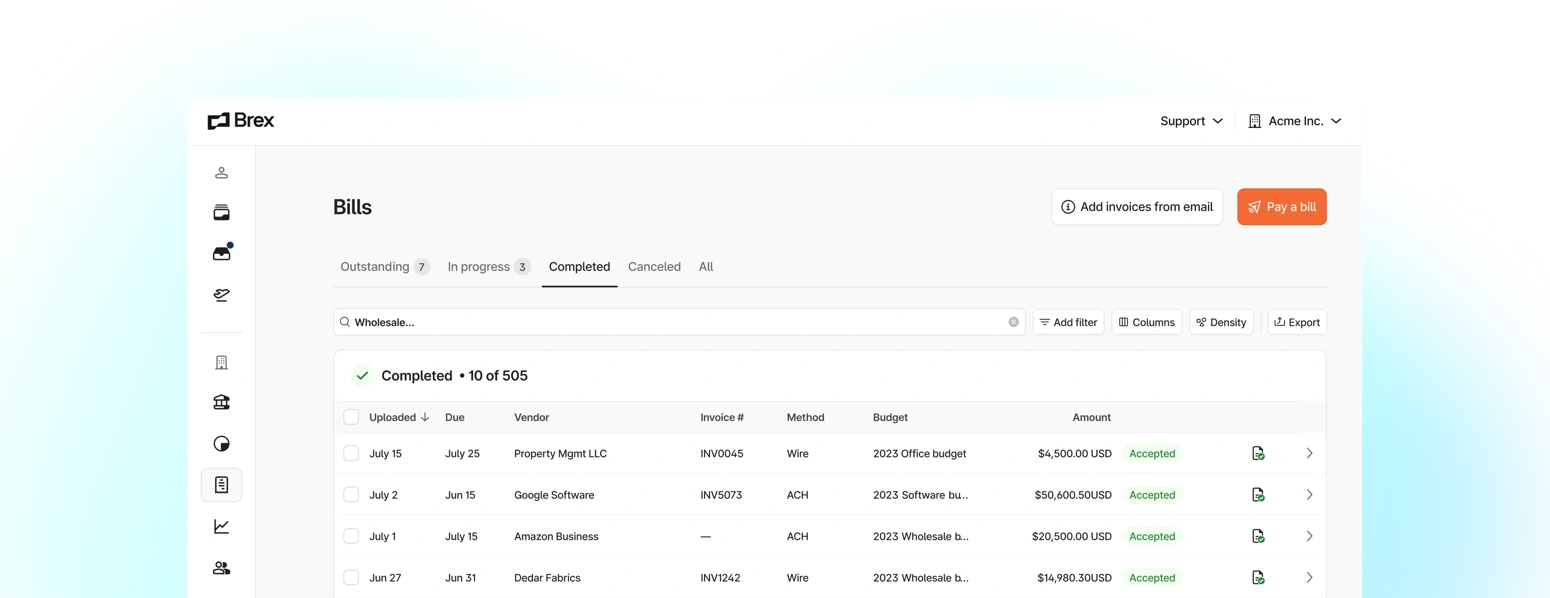The height and width of the screenshot is (598, 1550).
Task: Click the Invoice # column header
Action: click(x=722, y=417)
